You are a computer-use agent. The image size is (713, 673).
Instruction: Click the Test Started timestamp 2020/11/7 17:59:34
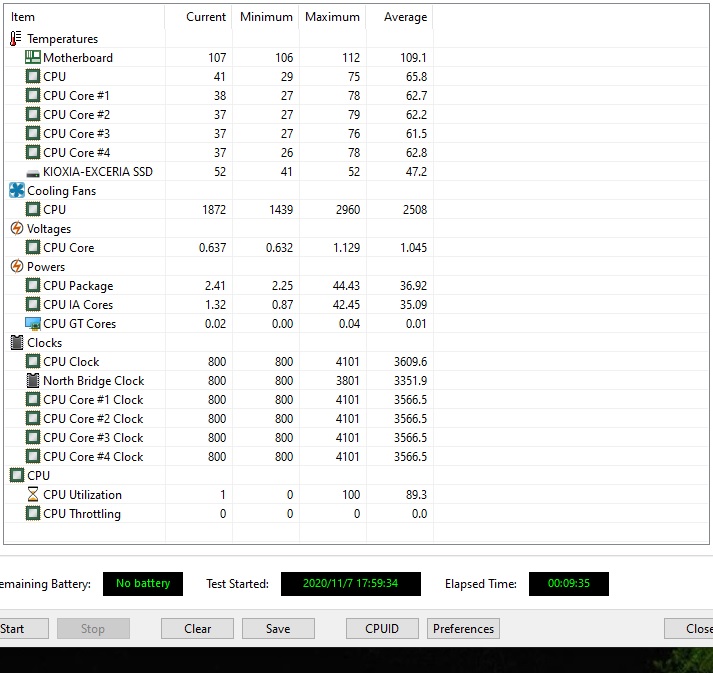point(351,583)
